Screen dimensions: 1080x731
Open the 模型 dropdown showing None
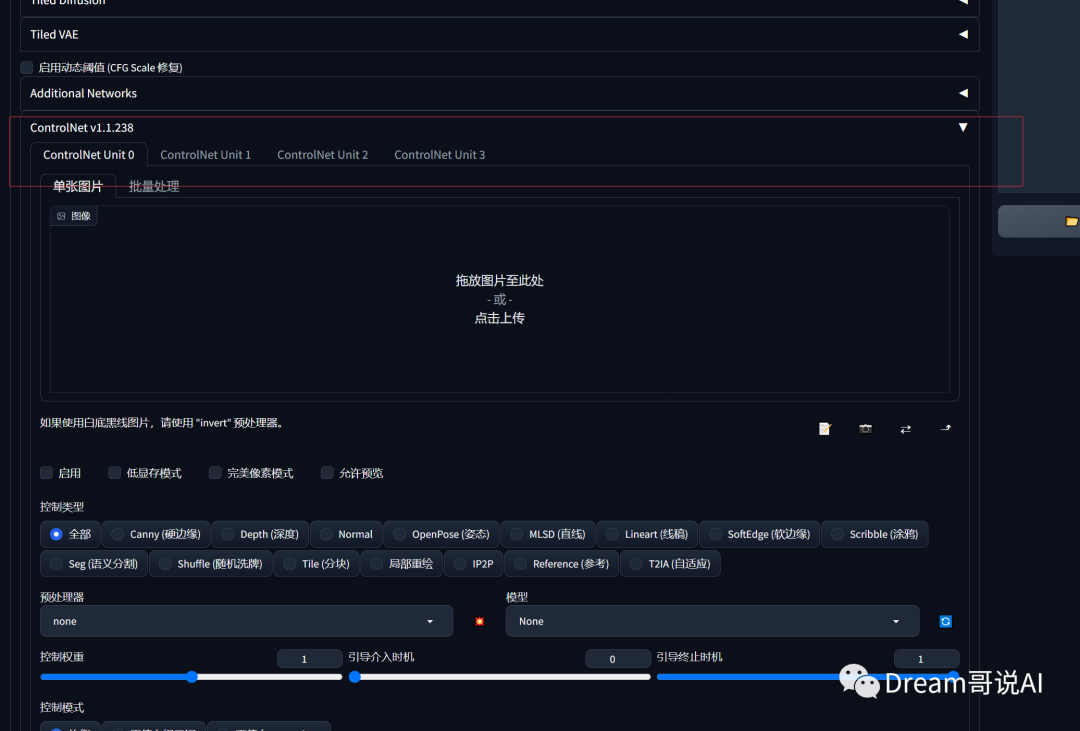[x=712, y=621]
